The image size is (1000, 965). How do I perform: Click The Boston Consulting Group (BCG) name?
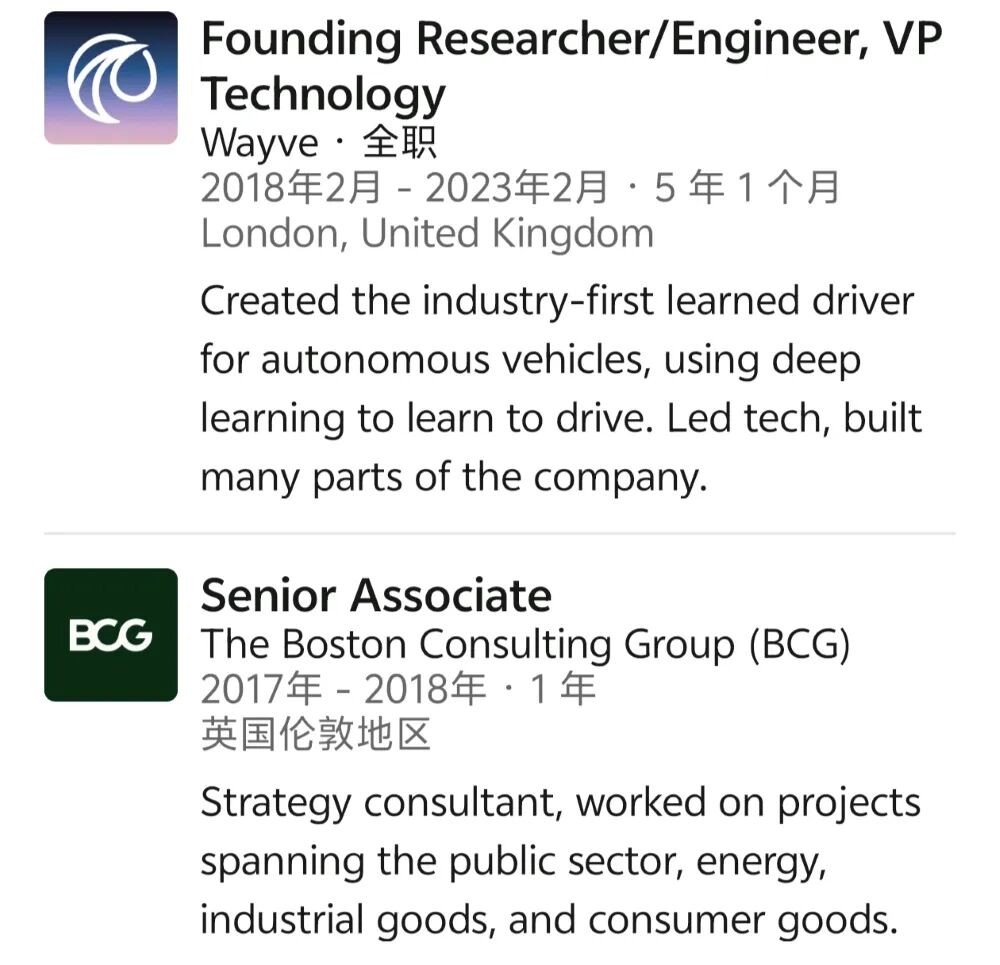tap(526, 644)
